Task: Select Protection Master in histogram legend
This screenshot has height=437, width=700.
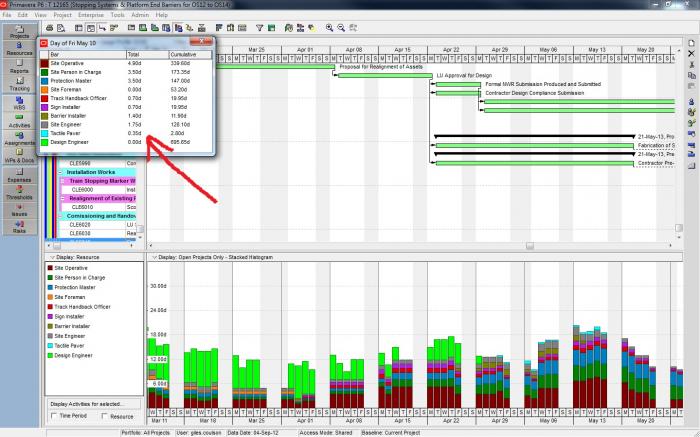Action: click(x=75, y=287)
